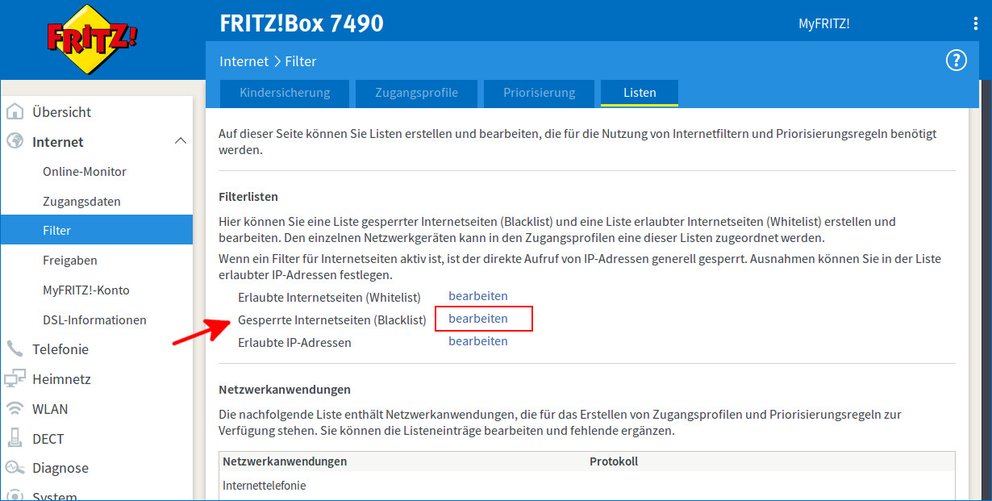The image size is (992, 501).
Task: Click Gesperrte Internetseiten (Blacklist) label
Action: point(332,320)
